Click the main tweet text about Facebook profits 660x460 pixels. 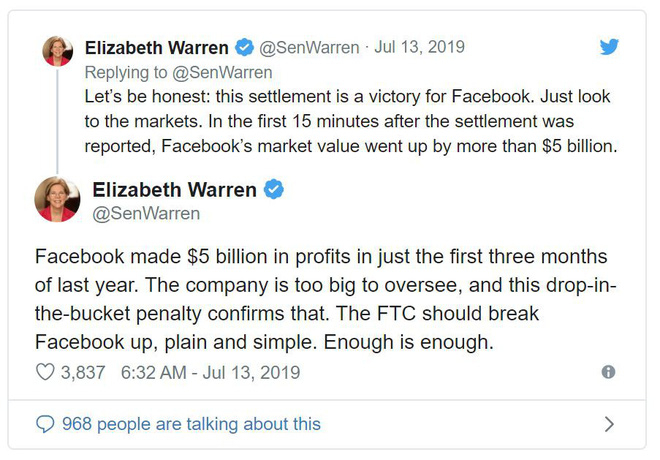click(320, 300)
